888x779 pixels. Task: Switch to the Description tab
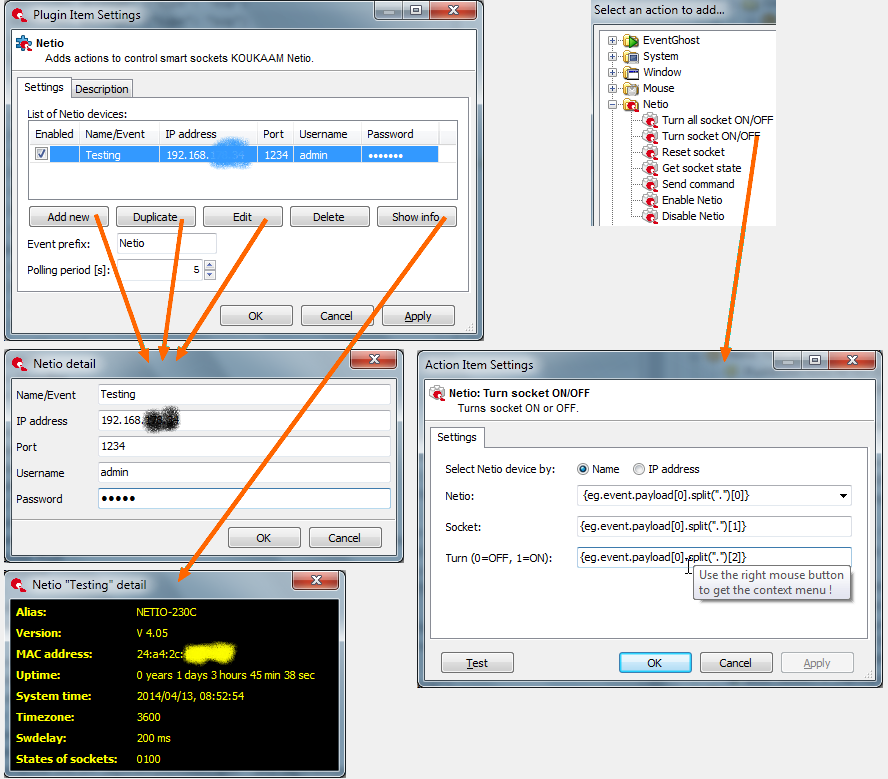102,89
